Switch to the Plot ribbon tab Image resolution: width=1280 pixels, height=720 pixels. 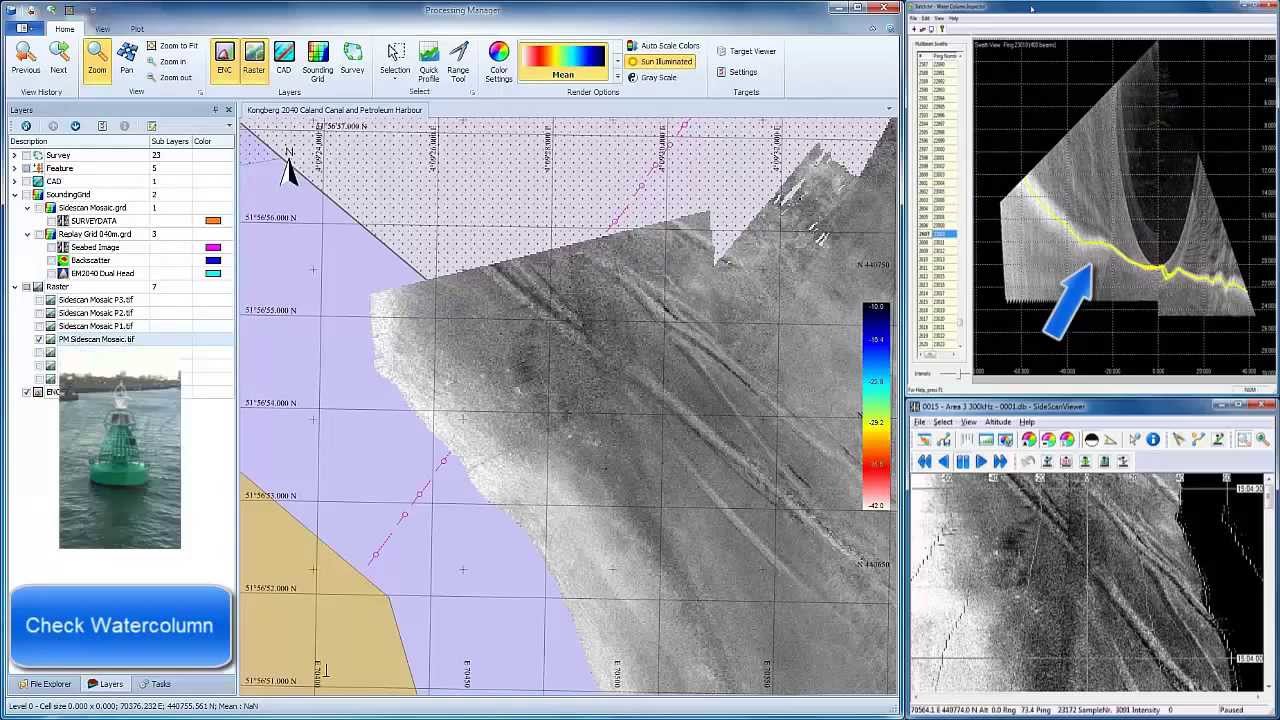[137, 29]
